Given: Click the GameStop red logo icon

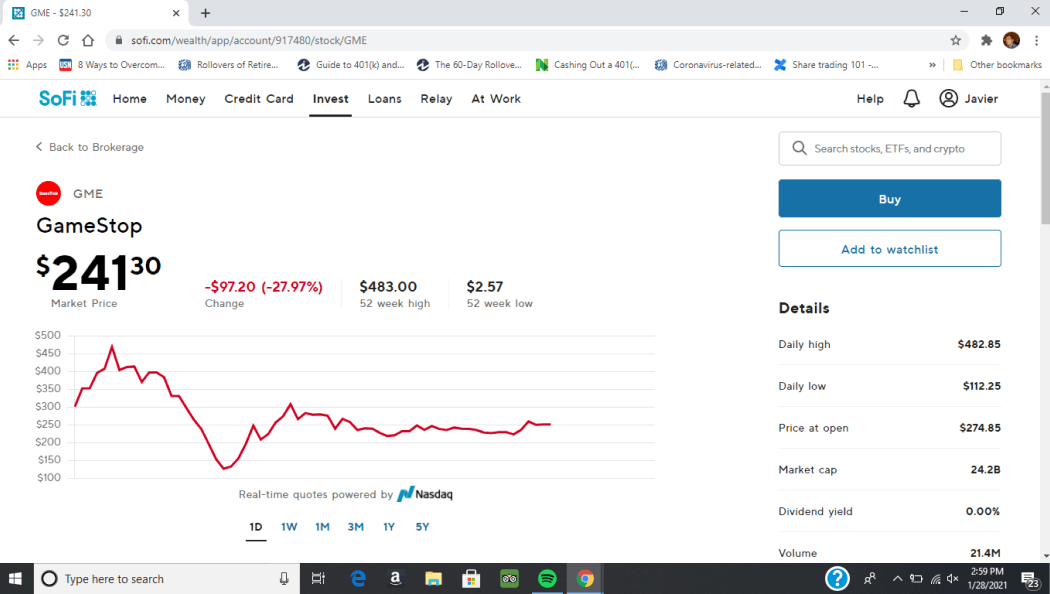Looking at the screenshot, I should point(48,193).
